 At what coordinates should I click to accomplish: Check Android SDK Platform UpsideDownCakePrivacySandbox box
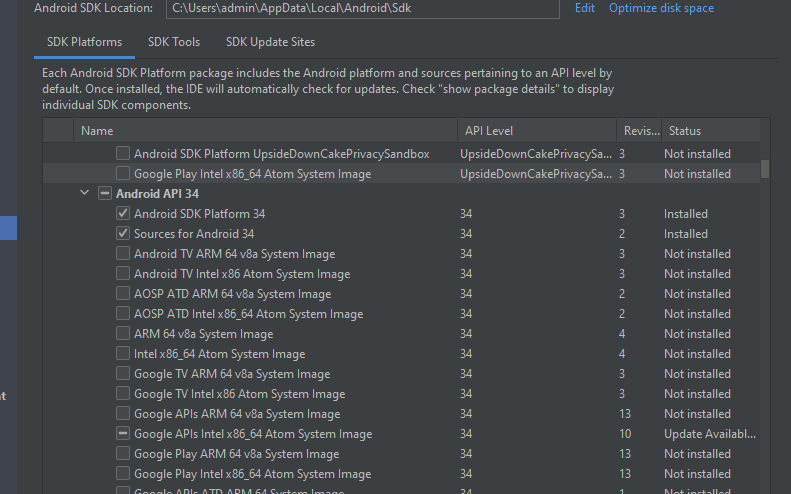point(123,154)
